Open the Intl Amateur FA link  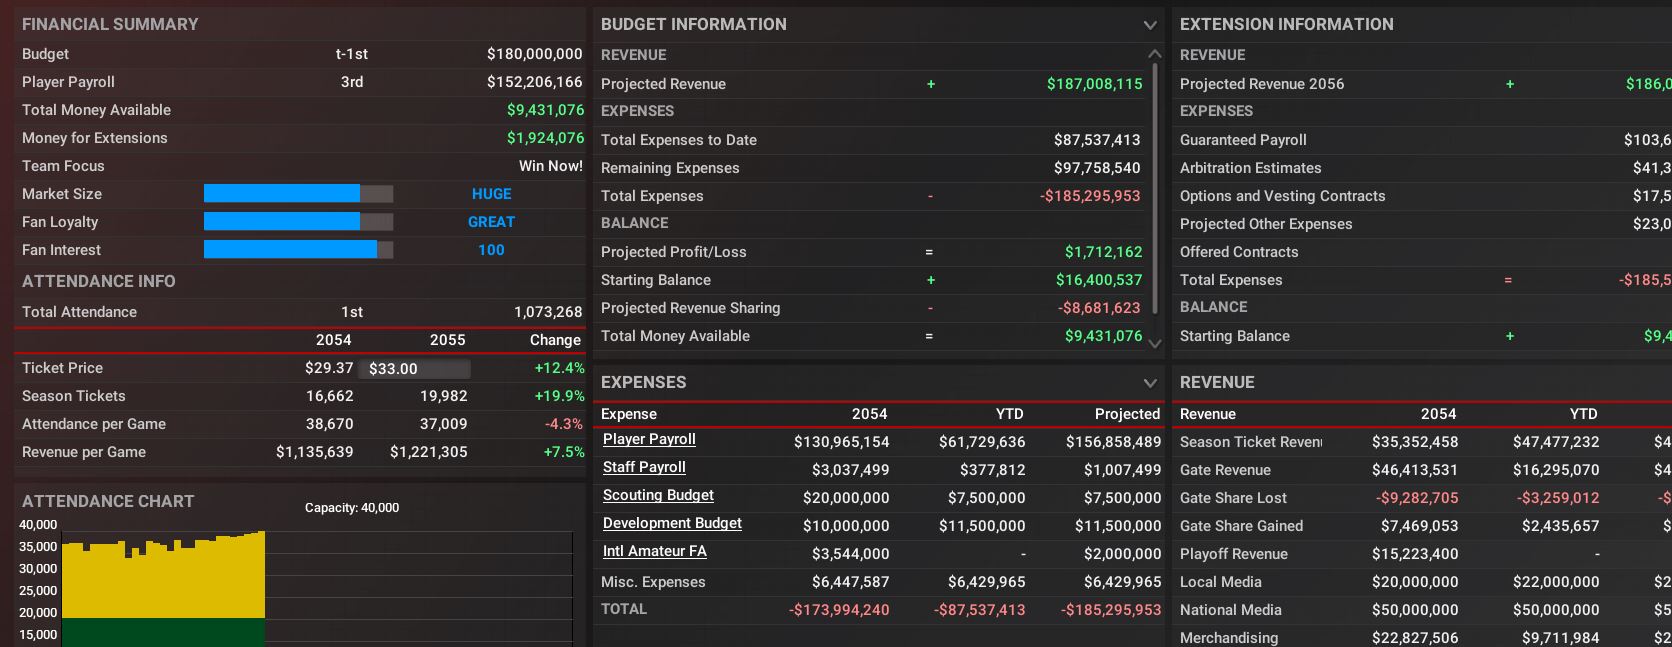[654, 551]
